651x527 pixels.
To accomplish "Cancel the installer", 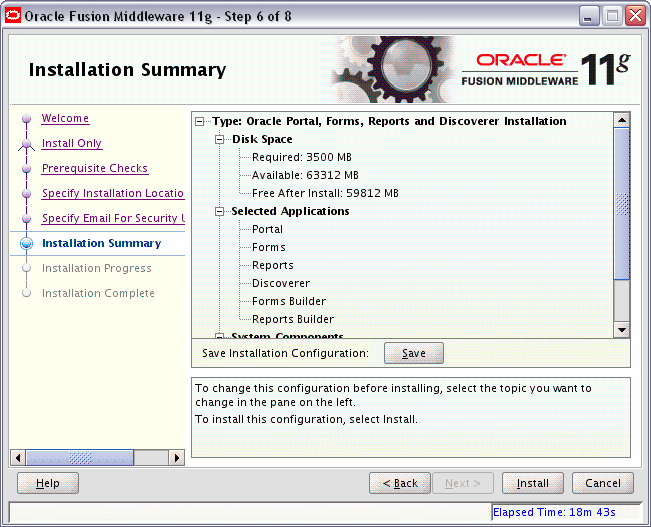I will click(x=602, y=483).
